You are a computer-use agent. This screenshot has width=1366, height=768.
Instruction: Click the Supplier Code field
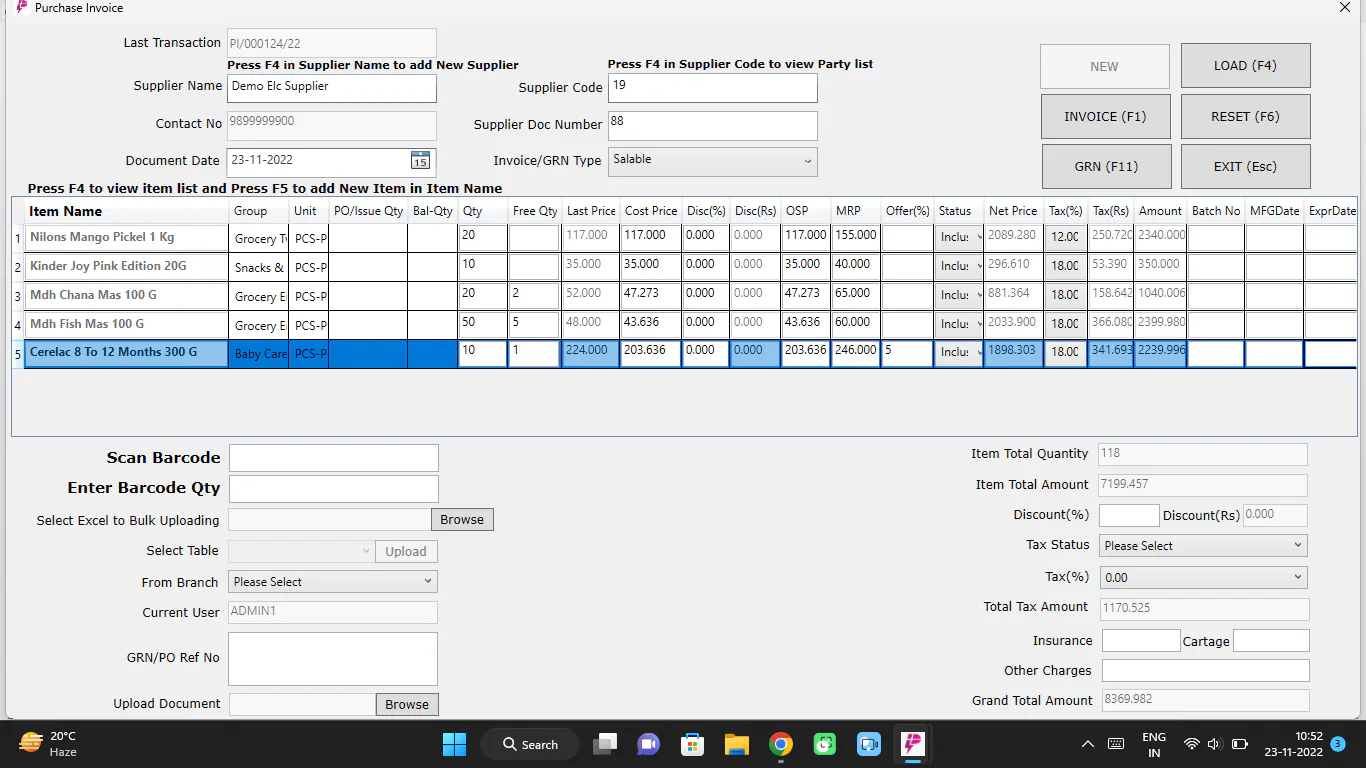pyautogui.click(x=712, y=88)
